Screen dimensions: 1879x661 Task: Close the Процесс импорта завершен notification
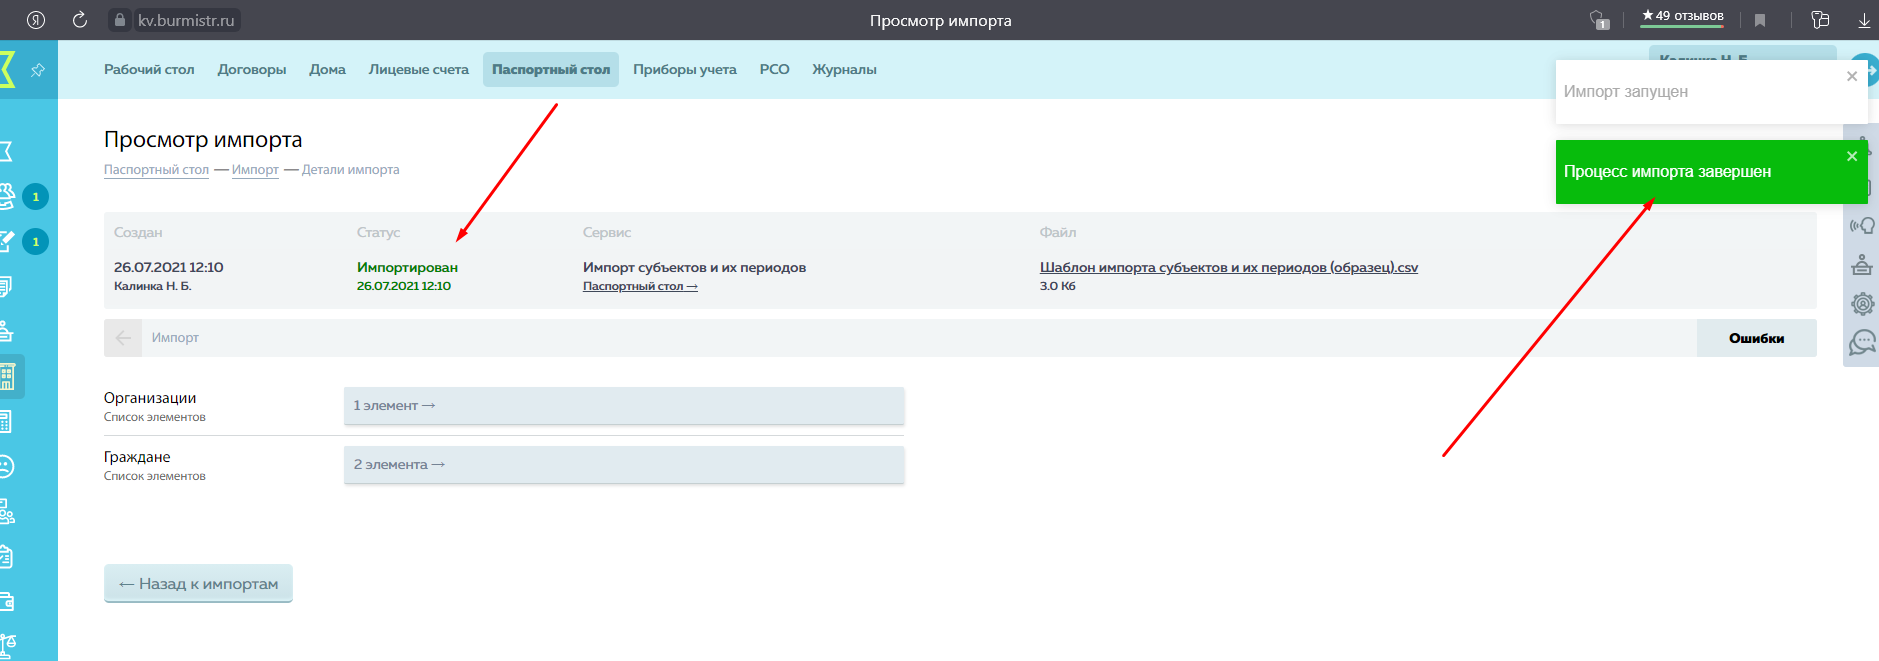pyautogui.click(x=1852, y=156)
